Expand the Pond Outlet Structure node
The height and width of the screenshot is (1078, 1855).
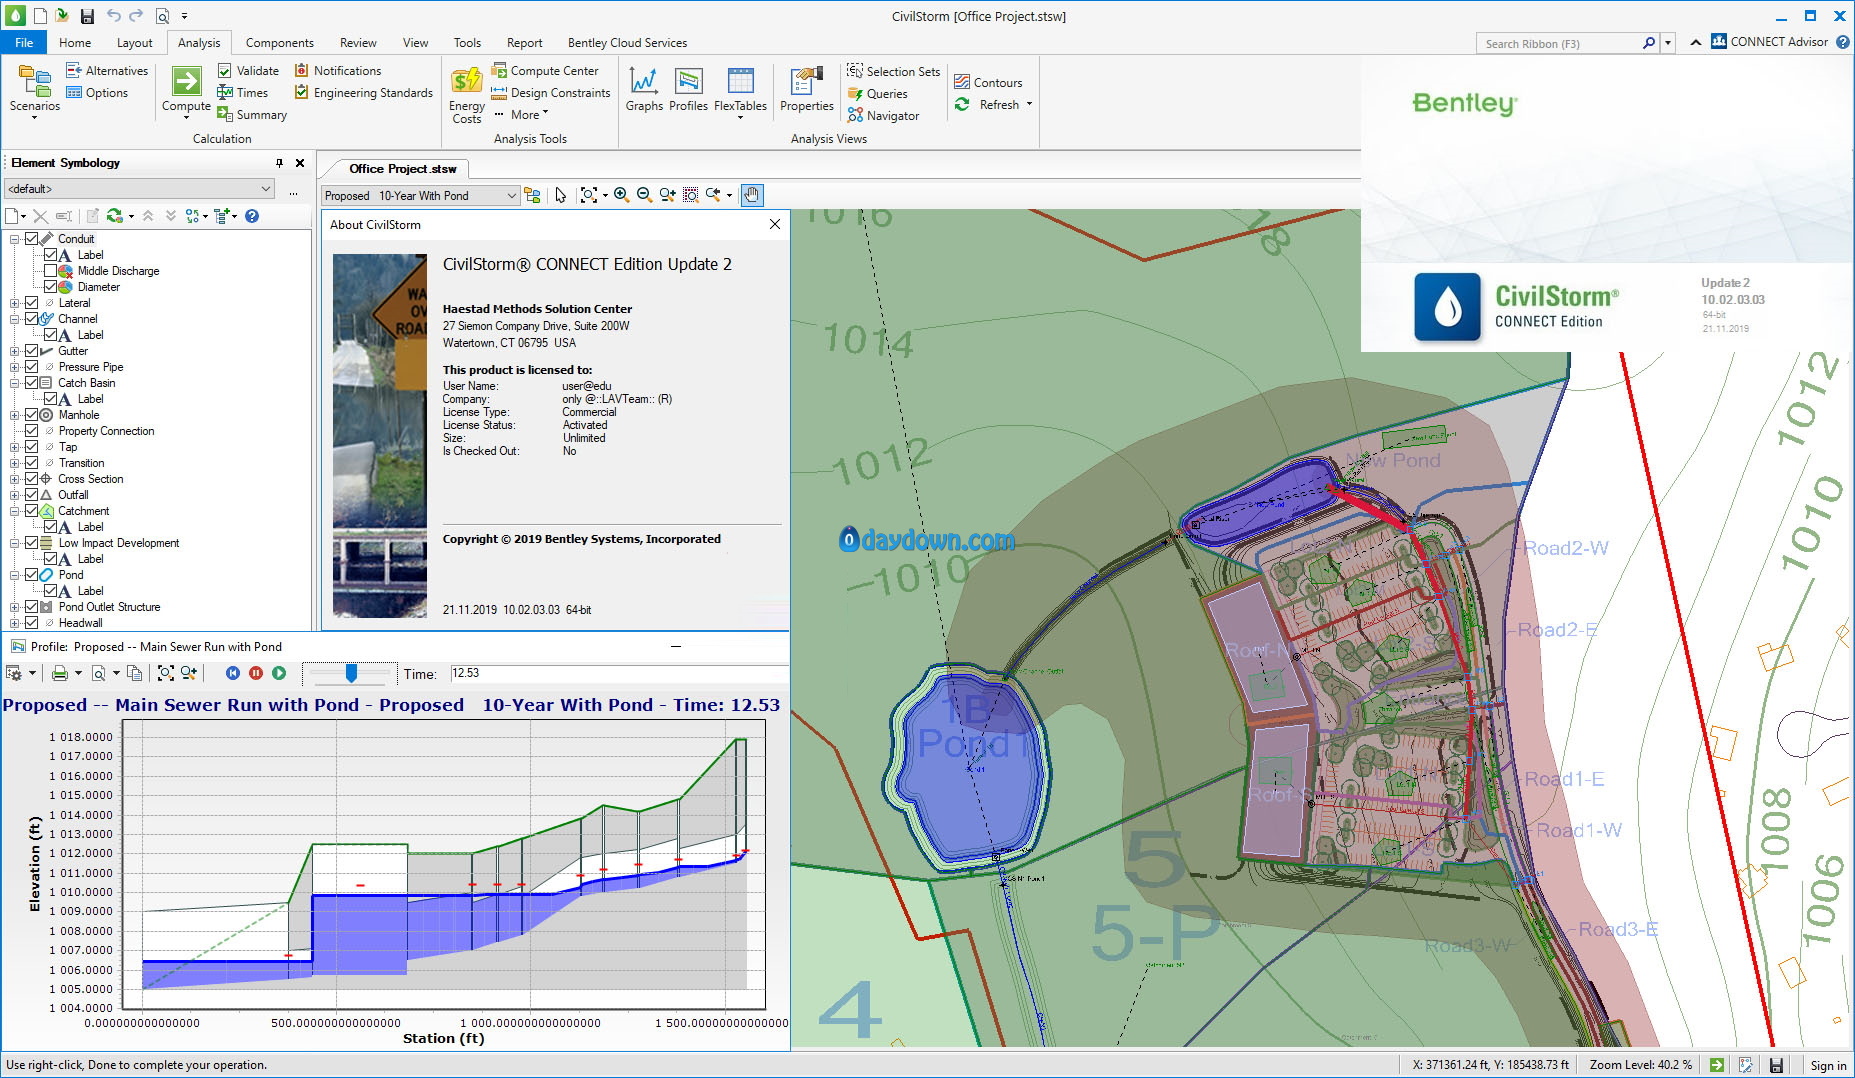pos(14,607)
